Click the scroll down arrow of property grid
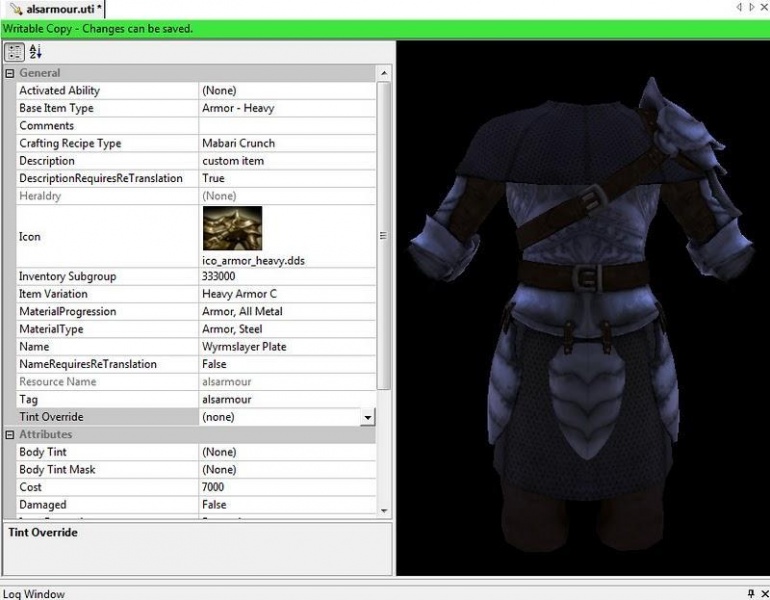770x600 pixels. (384, 510)
